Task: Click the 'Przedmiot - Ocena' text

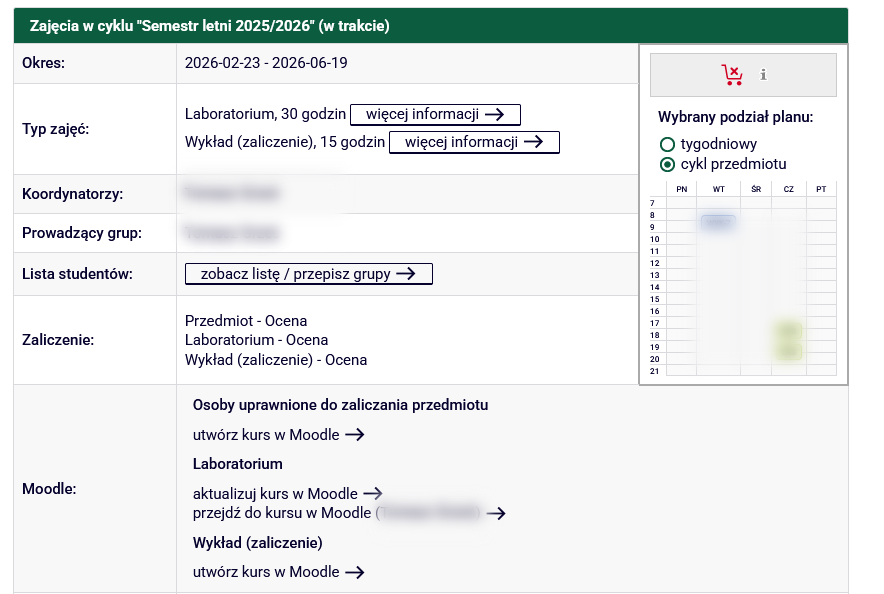Action: point(246,321)
